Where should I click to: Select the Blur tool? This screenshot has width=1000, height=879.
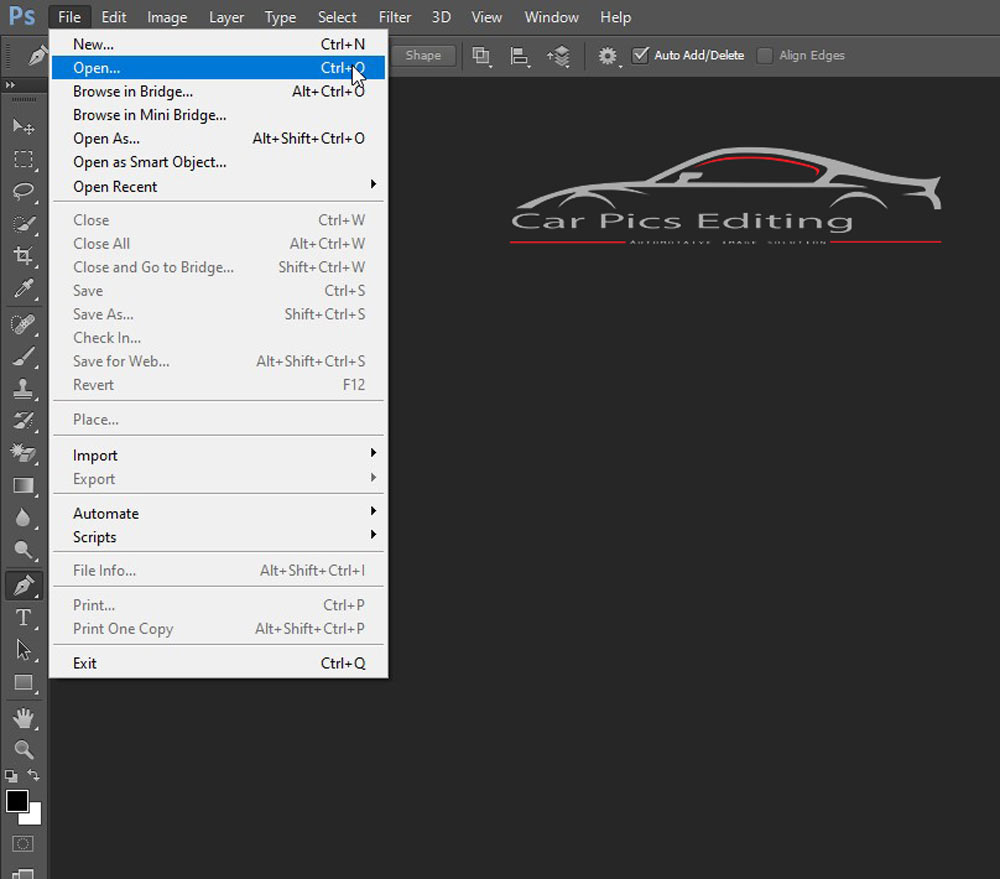click(24, 518)
